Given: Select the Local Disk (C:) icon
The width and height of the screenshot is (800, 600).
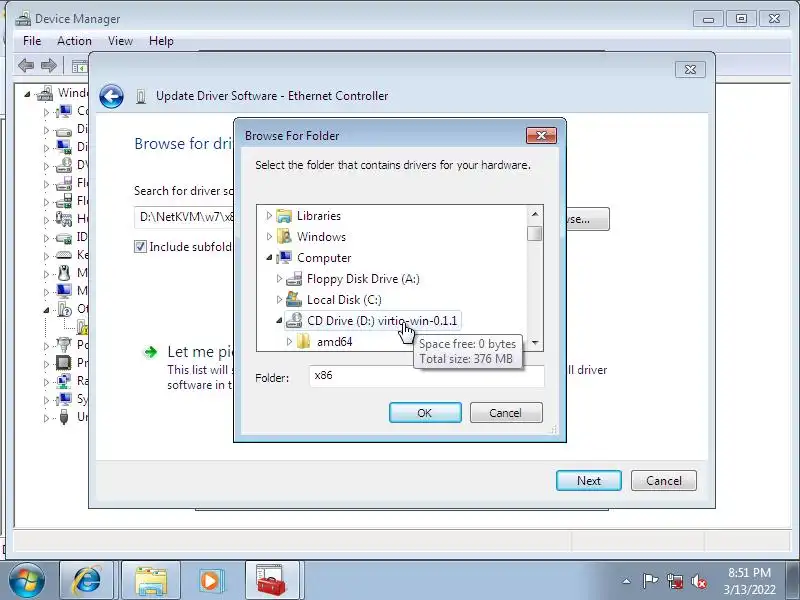Looking at the screenshot, I should point(294,299).
